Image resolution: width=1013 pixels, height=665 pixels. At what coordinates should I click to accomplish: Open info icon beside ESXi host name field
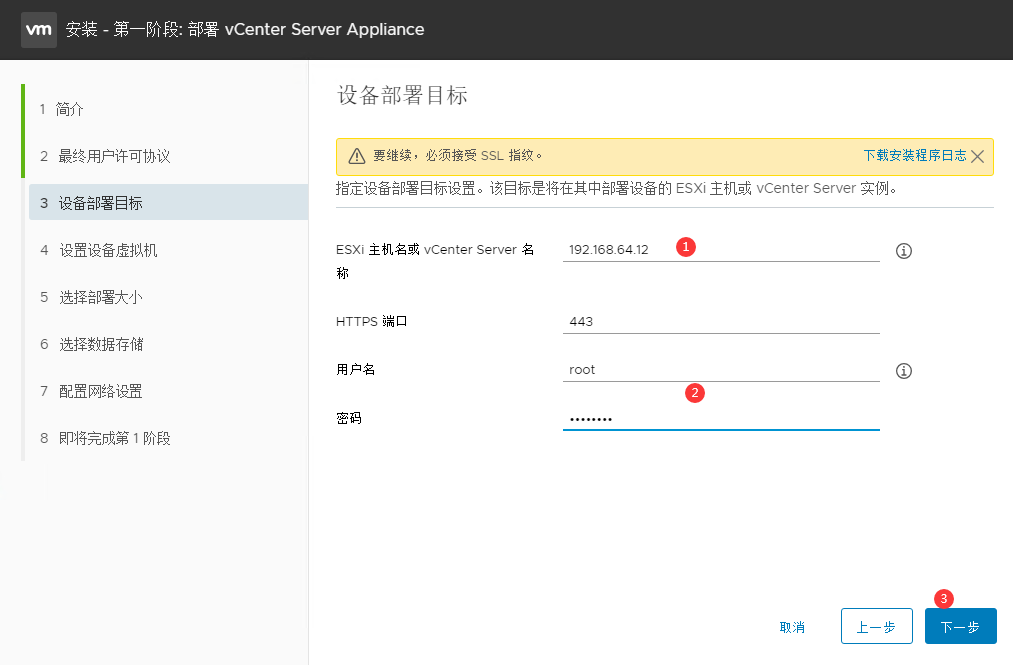click(904, 251)
